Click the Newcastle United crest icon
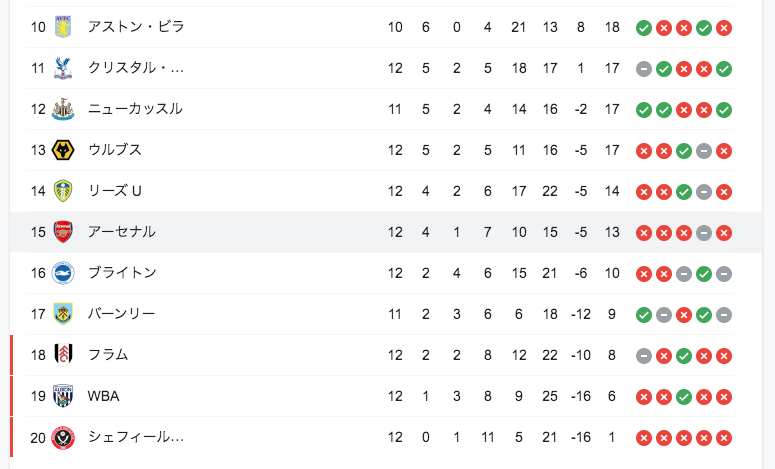The height and width of the screenshot is (469, 775). click(63, 109)
